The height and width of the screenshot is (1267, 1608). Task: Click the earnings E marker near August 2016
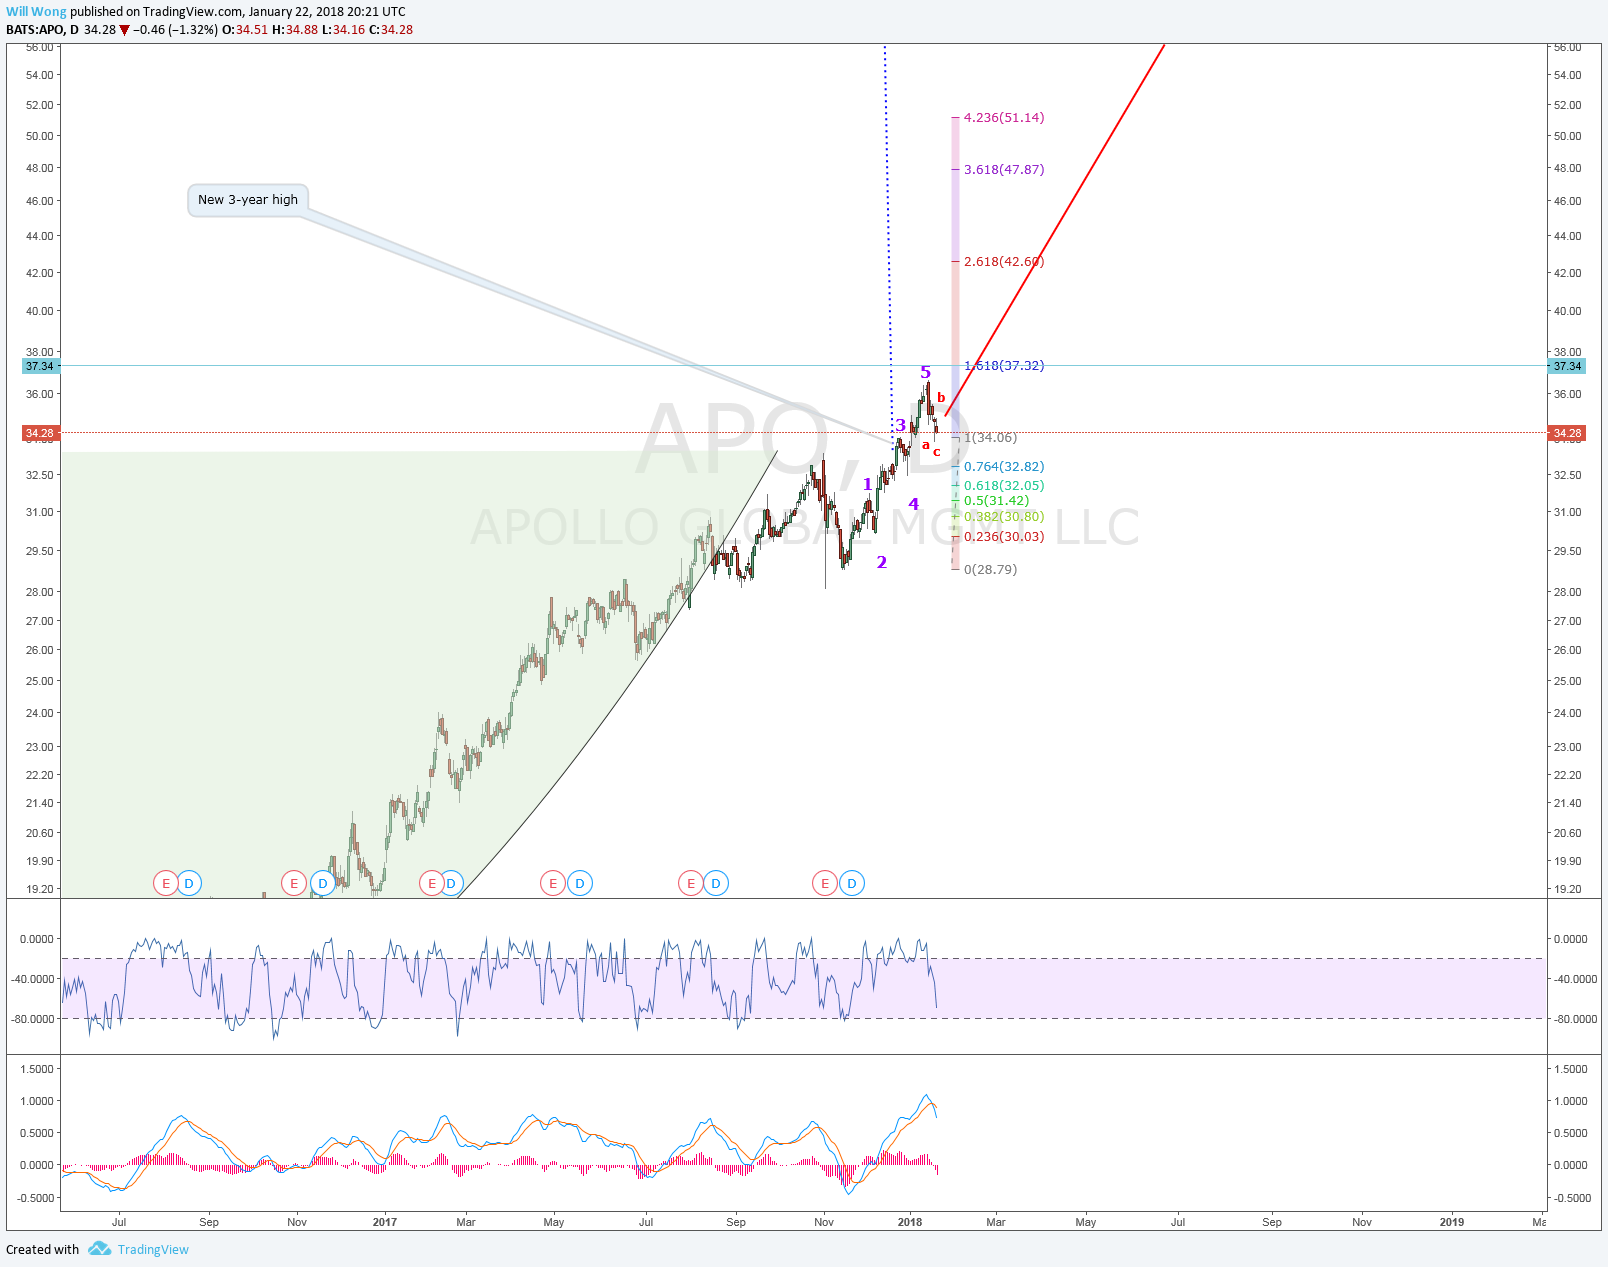165,883
